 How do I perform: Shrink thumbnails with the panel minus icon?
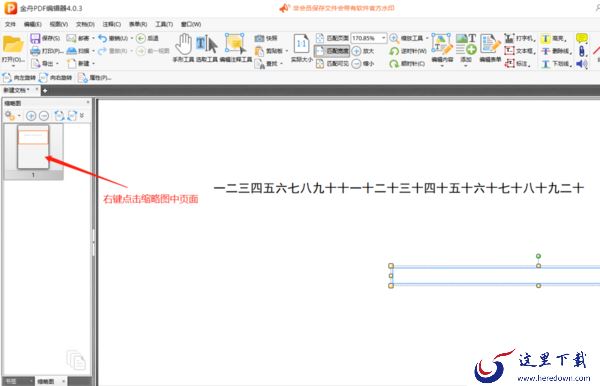tap(44, 116)
